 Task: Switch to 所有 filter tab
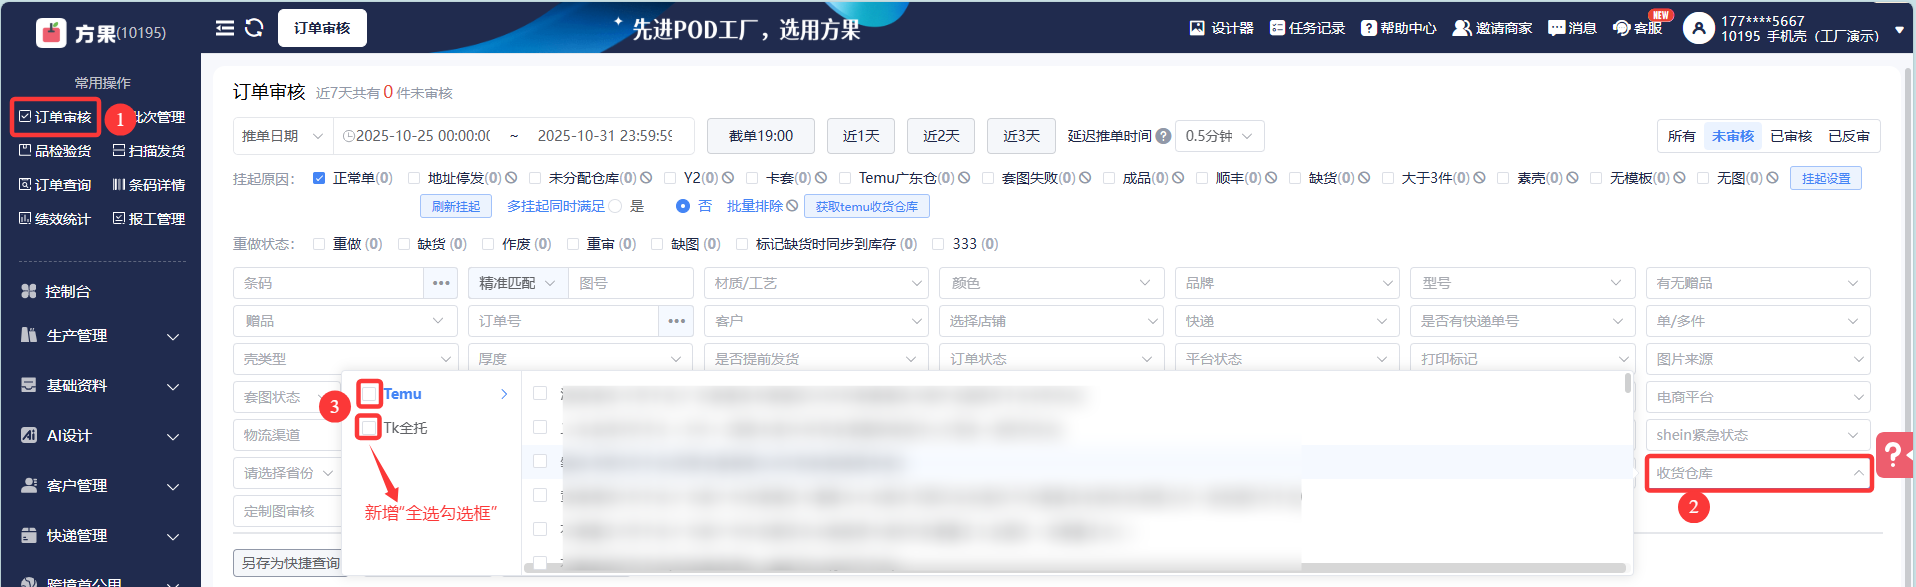(1681, 136)
